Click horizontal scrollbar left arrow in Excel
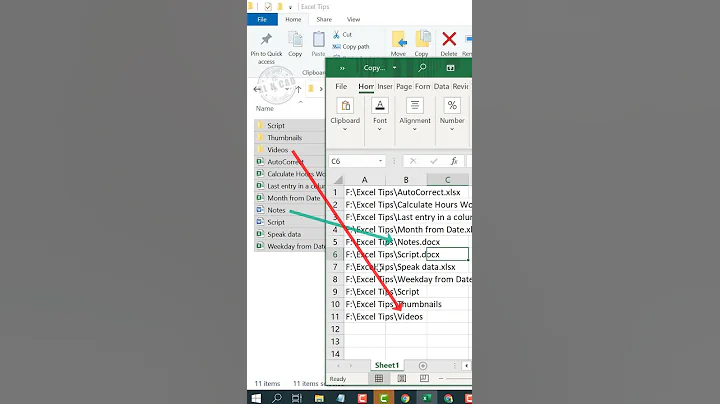Viewport: 720px width, 404px height. (x=467, y=366)
